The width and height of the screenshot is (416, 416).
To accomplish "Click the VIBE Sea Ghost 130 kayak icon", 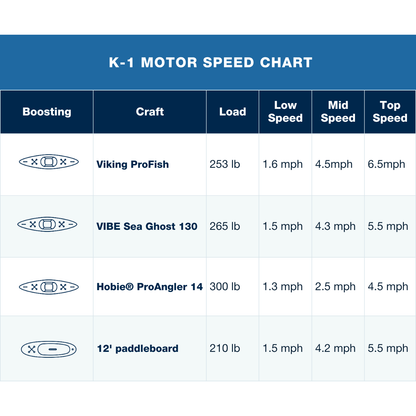I will click(47, 224).
